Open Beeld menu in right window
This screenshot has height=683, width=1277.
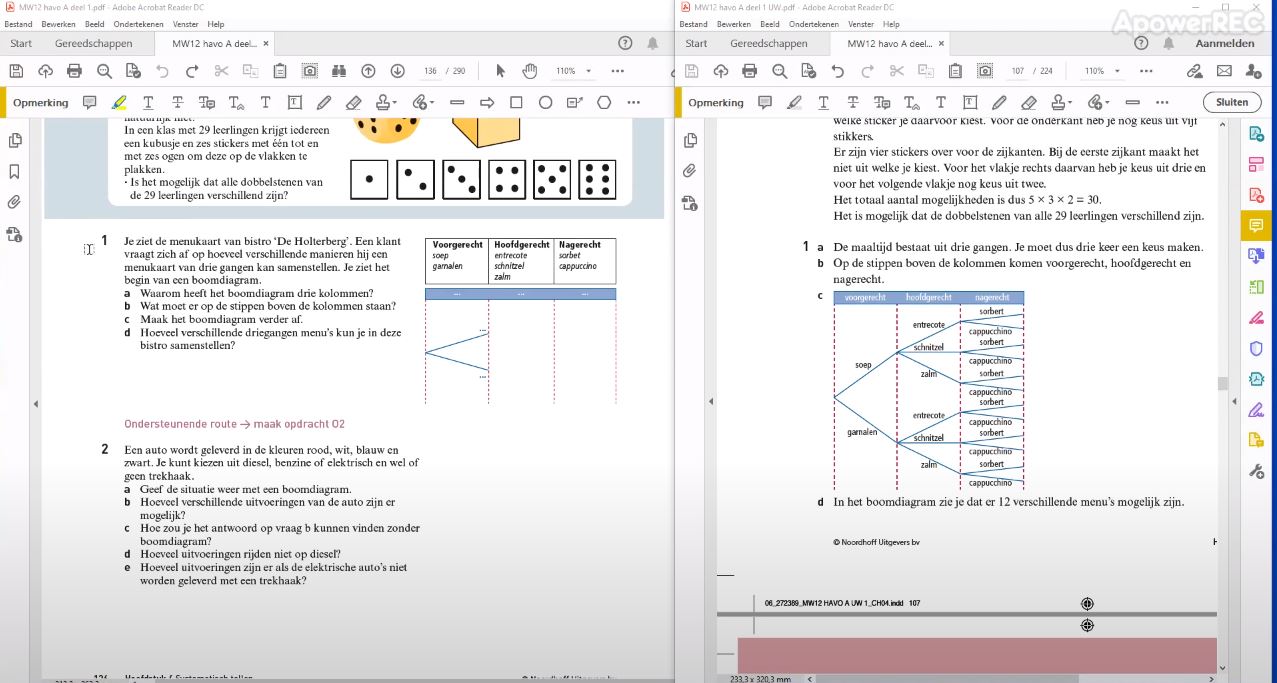(770, 24)
